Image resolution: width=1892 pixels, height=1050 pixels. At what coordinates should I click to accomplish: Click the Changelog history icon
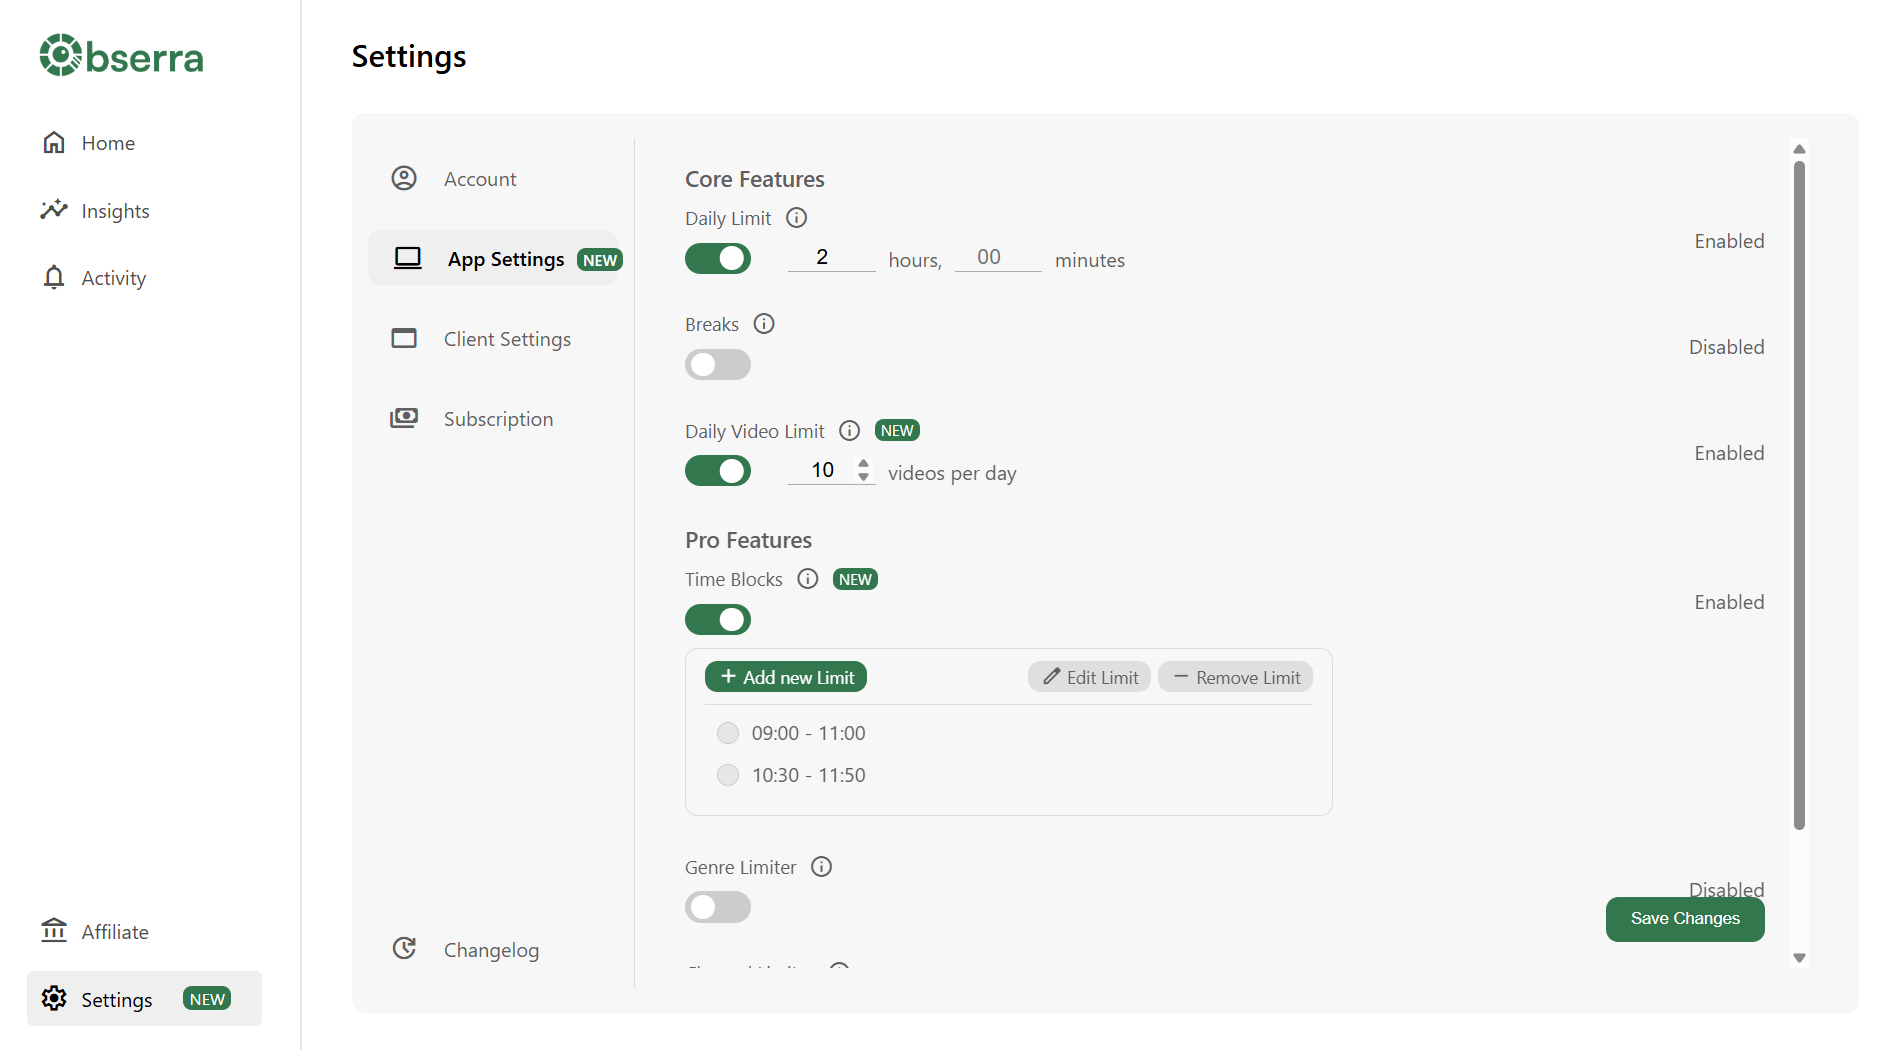[x=404, y=948]
